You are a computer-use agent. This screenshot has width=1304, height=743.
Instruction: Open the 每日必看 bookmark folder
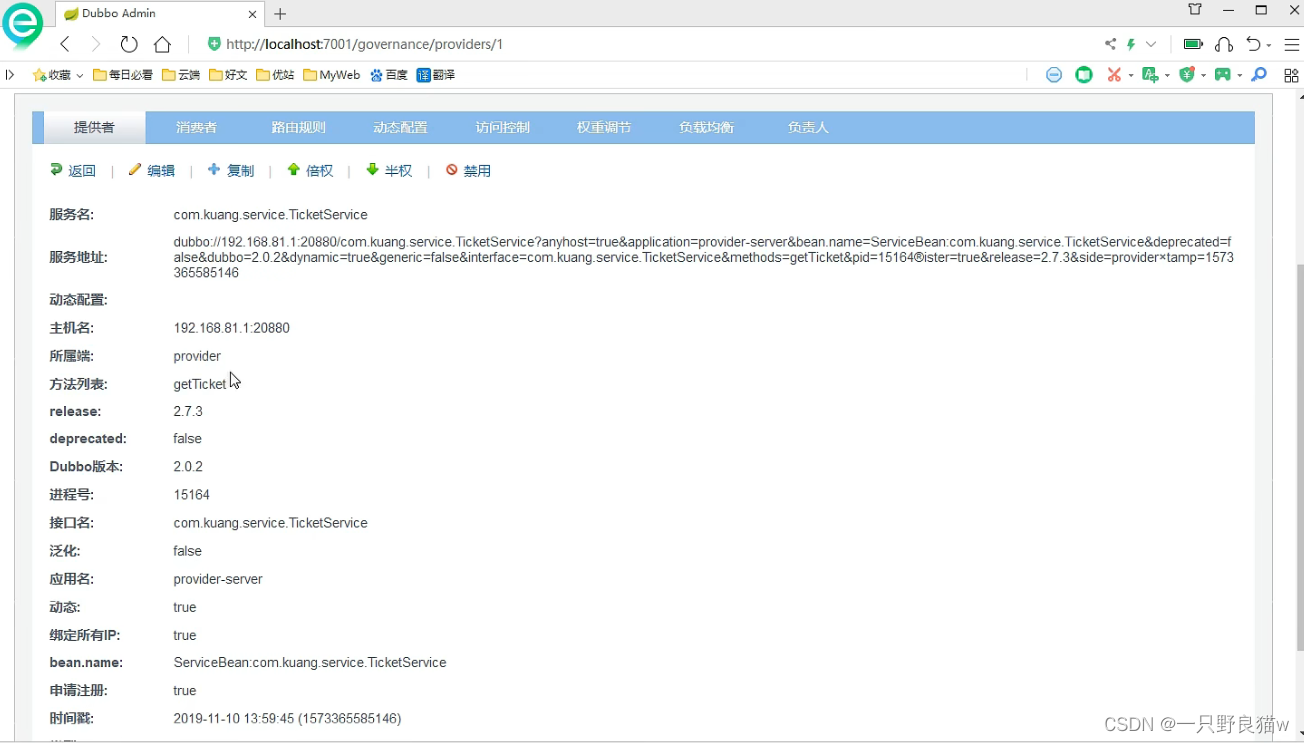click(123, 75)
